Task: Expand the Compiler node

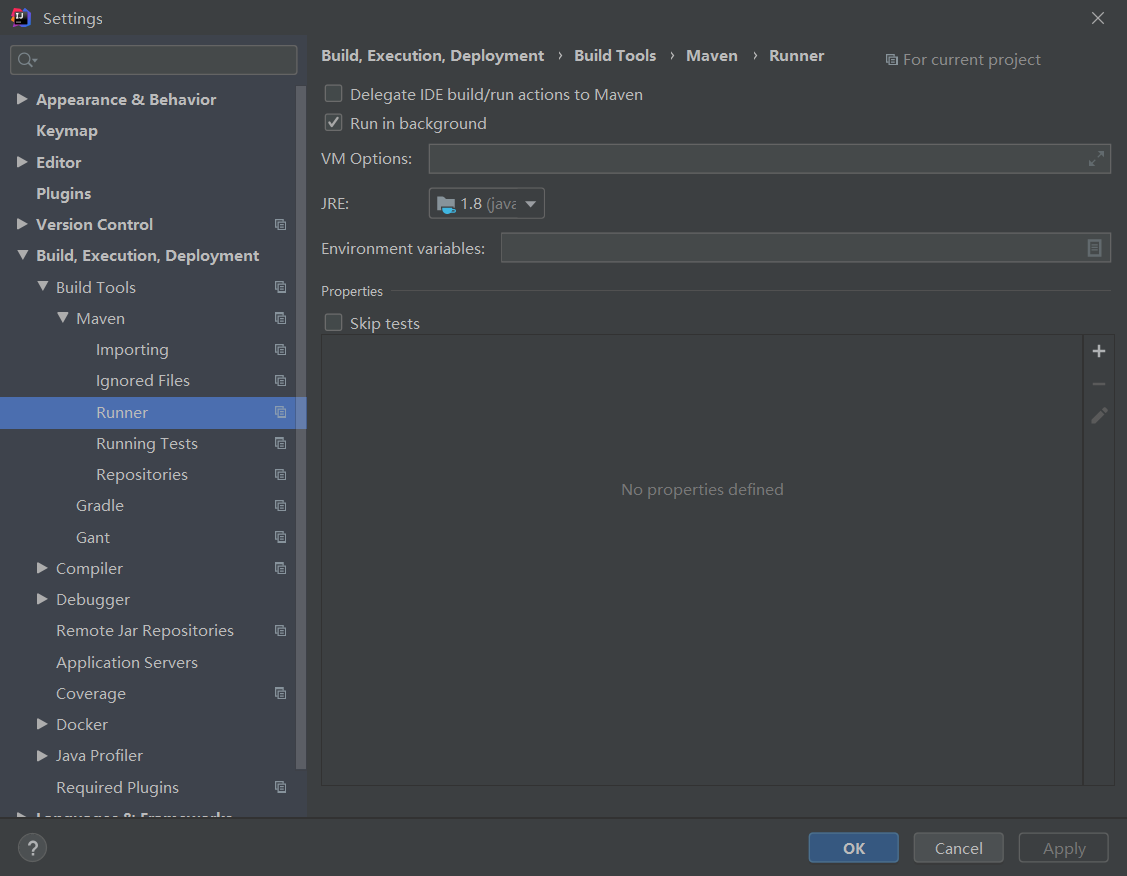Action: point(42,568)
